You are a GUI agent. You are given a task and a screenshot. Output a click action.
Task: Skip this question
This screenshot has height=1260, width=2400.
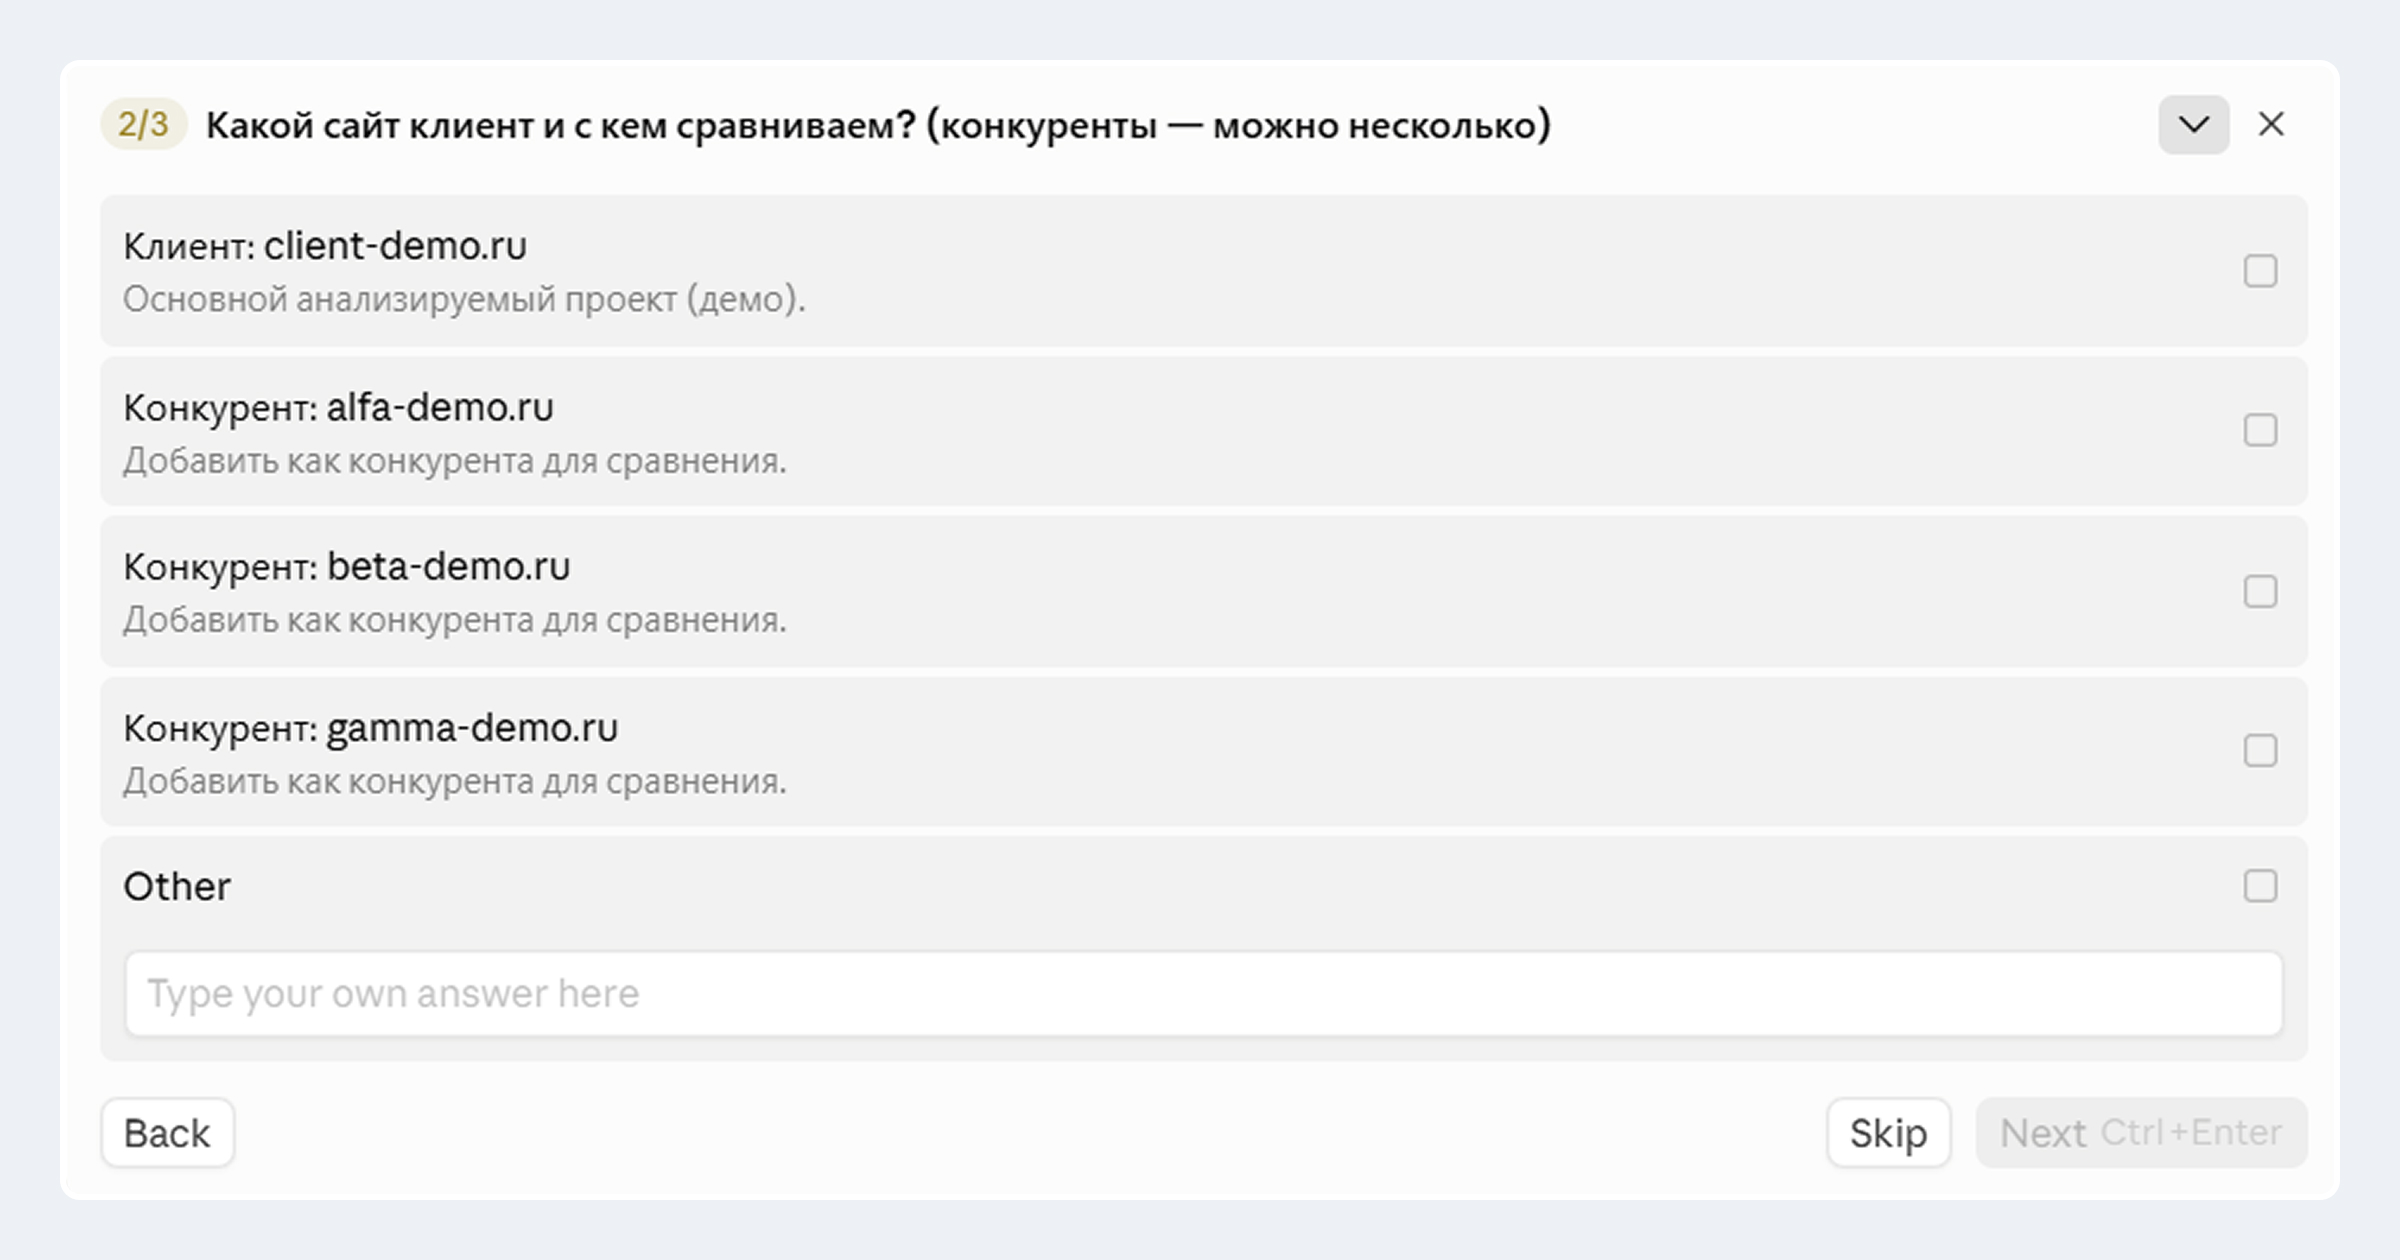[1888, 1133]
